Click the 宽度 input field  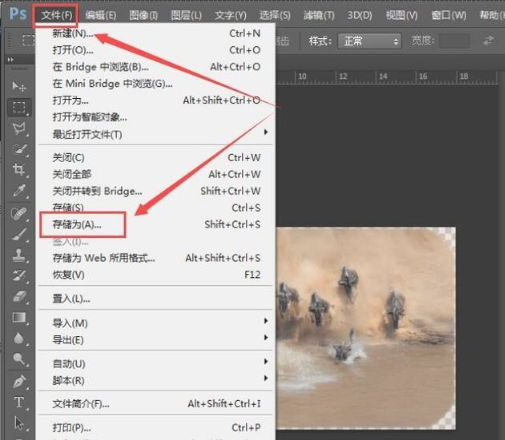pyautogui.click(x=454, y=41)
